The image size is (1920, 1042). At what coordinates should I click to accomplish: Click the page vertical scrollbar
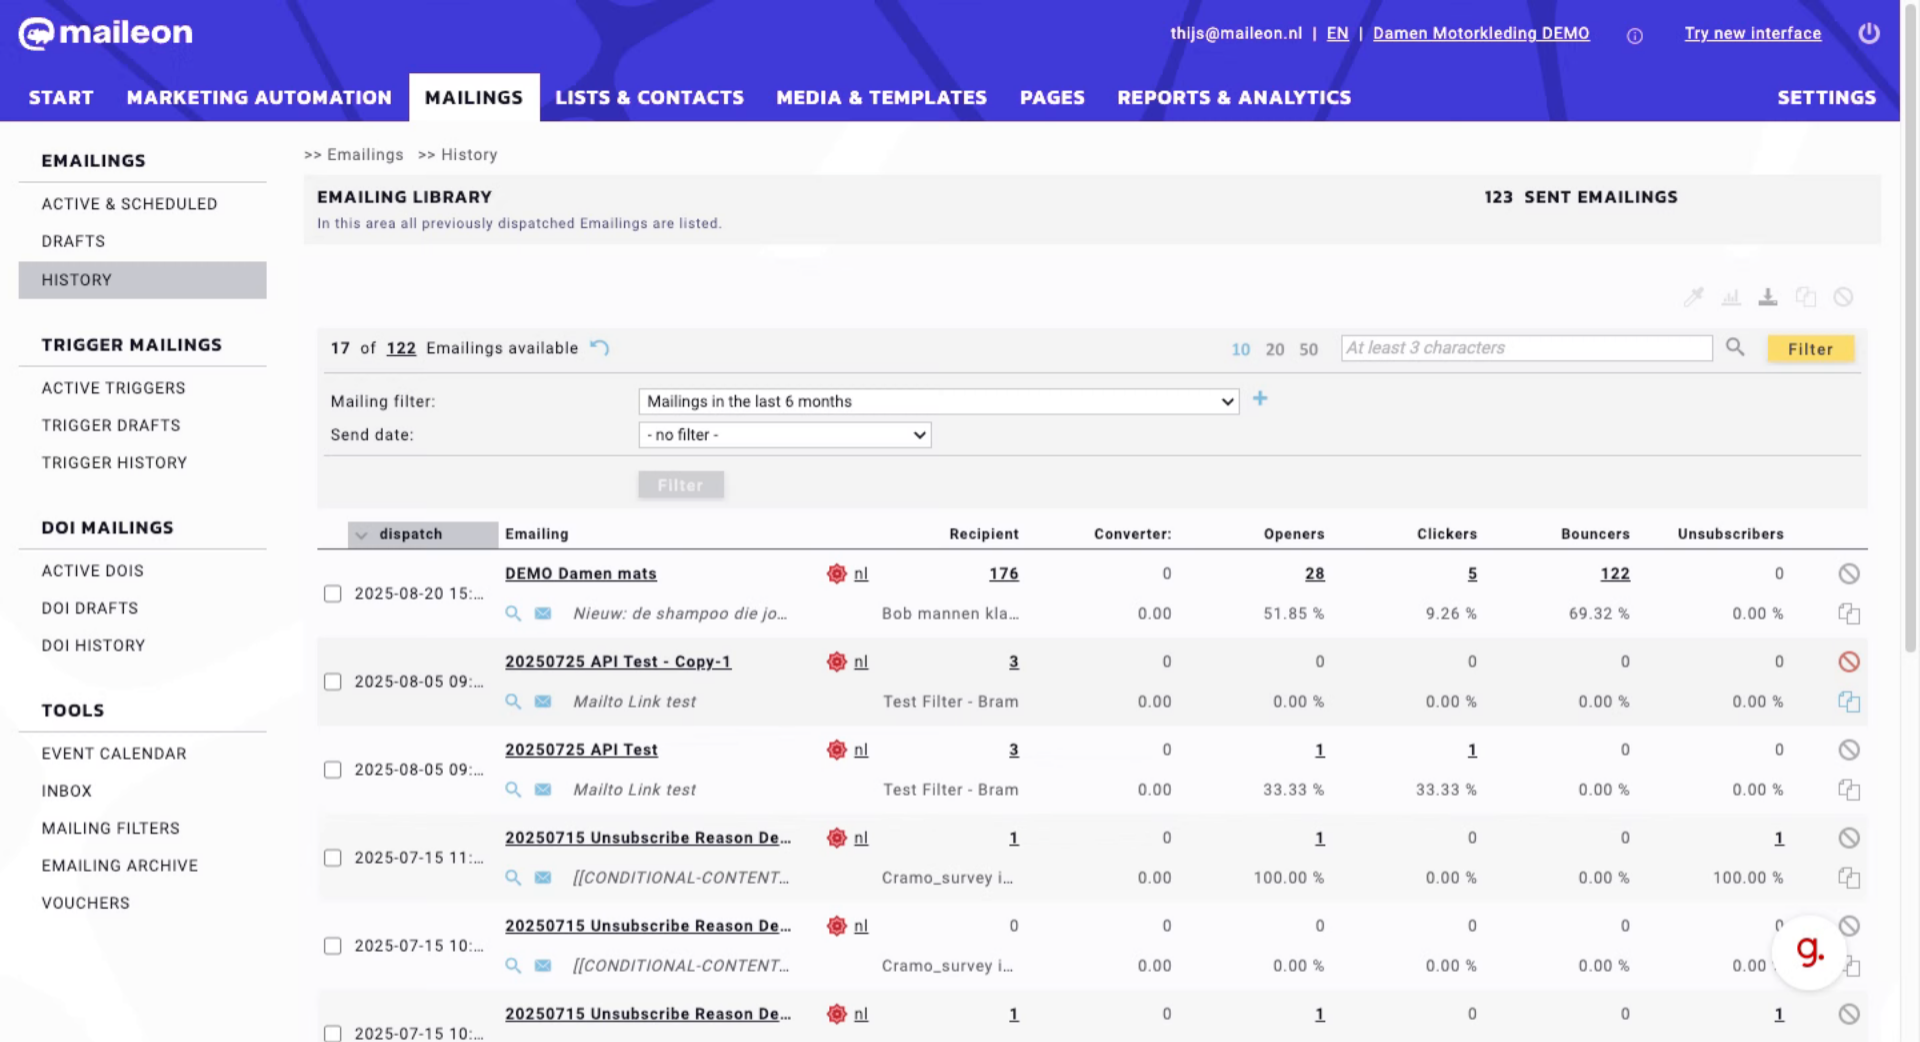(x=1910, y=330)
